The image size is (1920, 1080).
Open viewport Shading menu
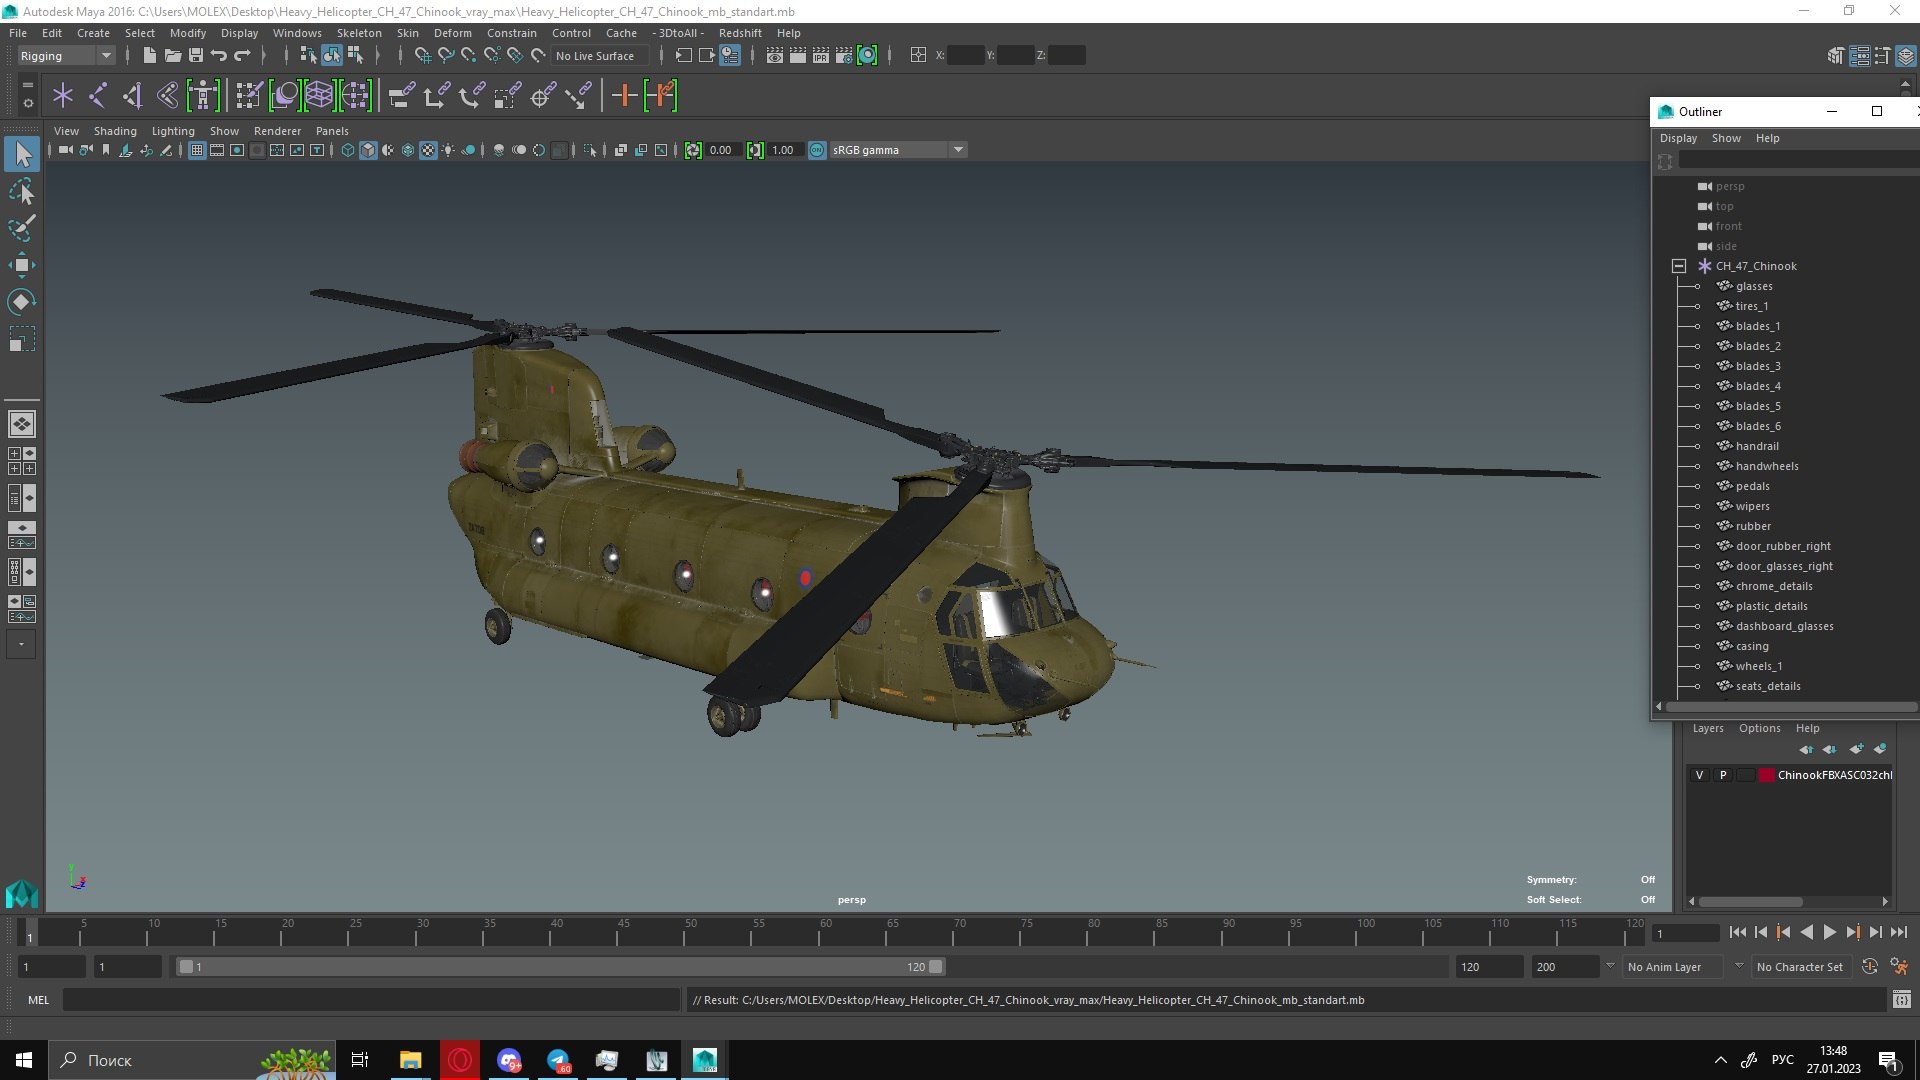coord(115,131)
